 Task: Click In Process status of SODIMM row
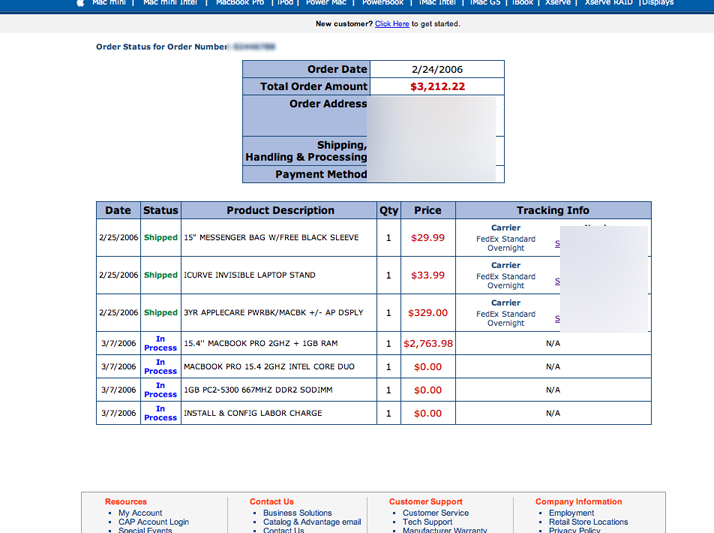[x=160, y=390]
